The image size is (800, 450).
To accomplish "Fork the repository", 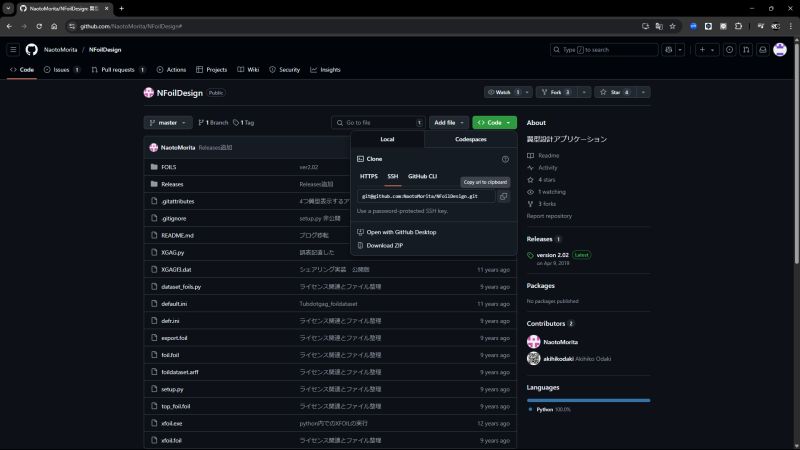I will coord(556,92).
